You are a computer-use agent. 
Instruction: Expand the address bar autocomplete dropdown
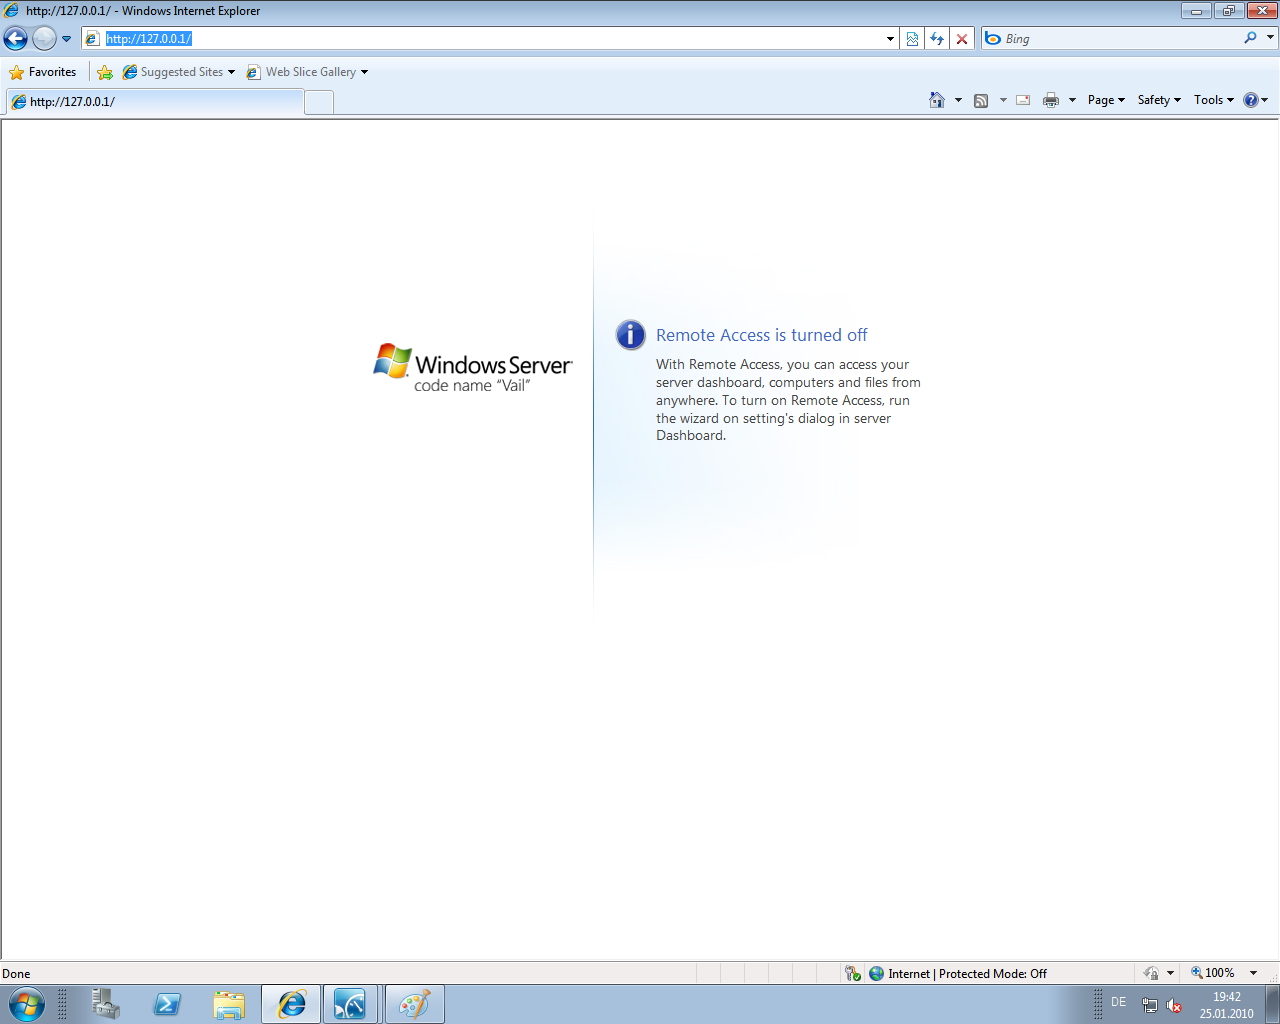890,39
